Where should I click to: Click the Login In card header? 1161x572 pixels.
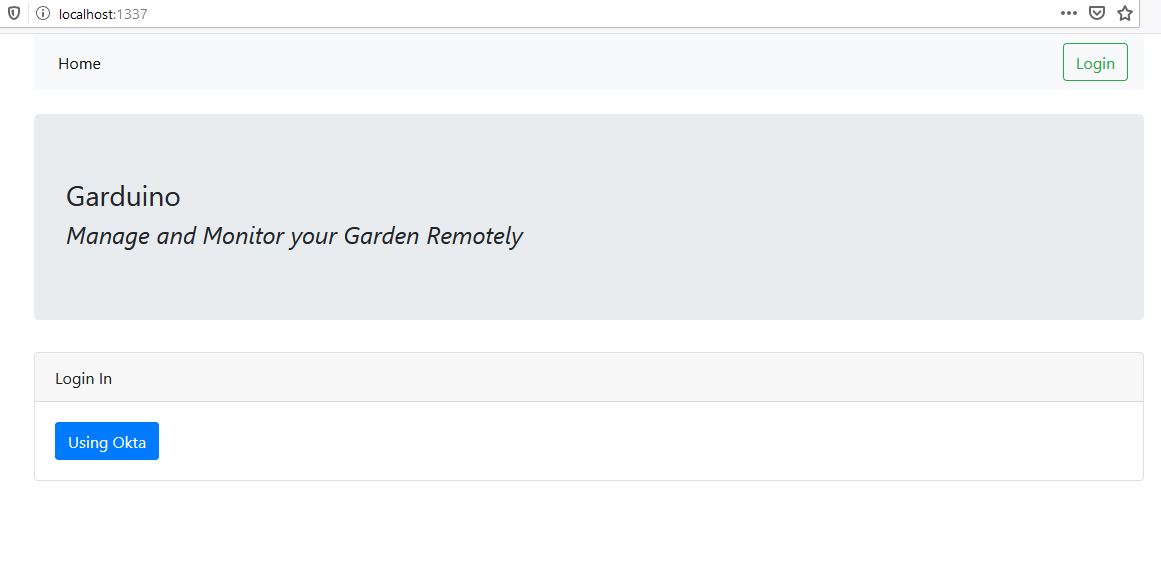[x=84, y=379]
